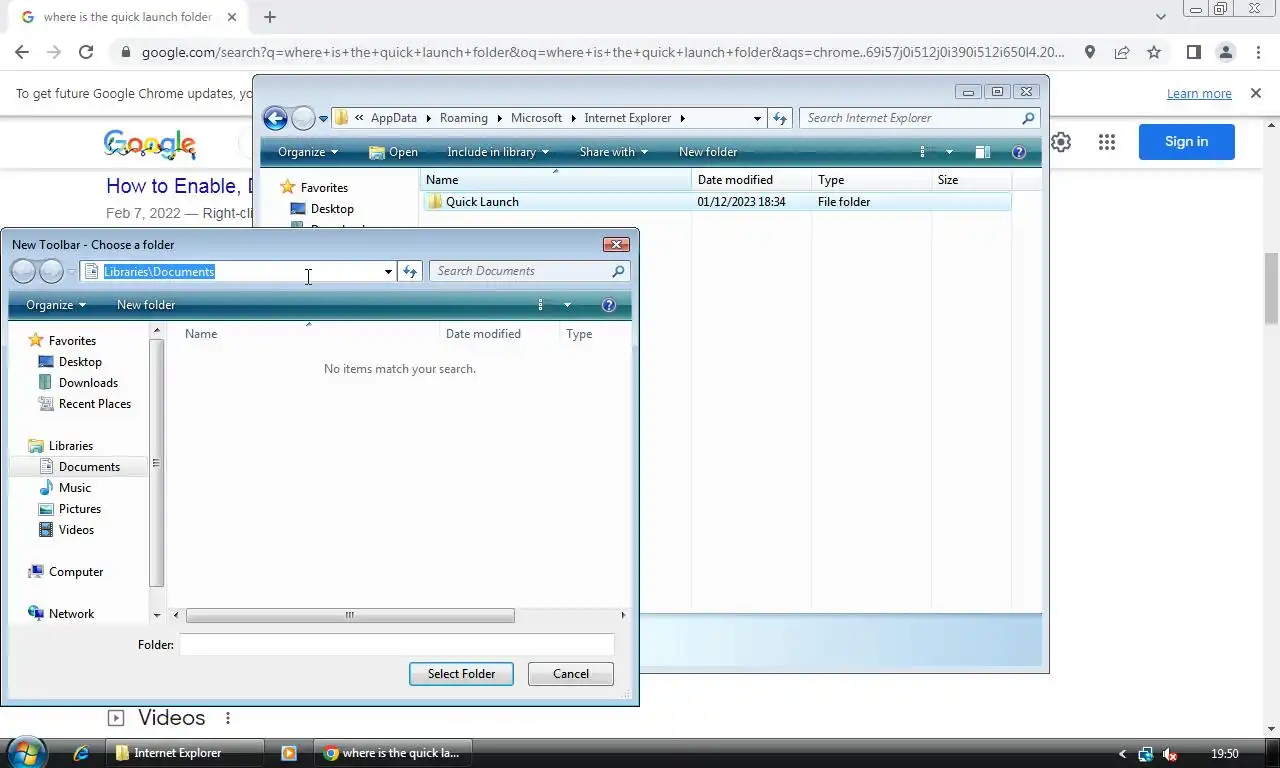The image size is (1280, 768).
Task: Click the Google Sign in button
Action: point(1186,142)
